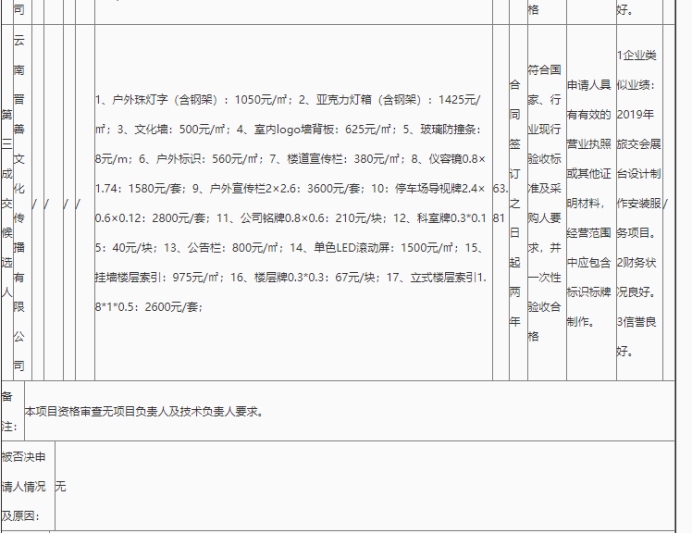Click the 无 value cell

pyautogui.click(x=60, y=486)
